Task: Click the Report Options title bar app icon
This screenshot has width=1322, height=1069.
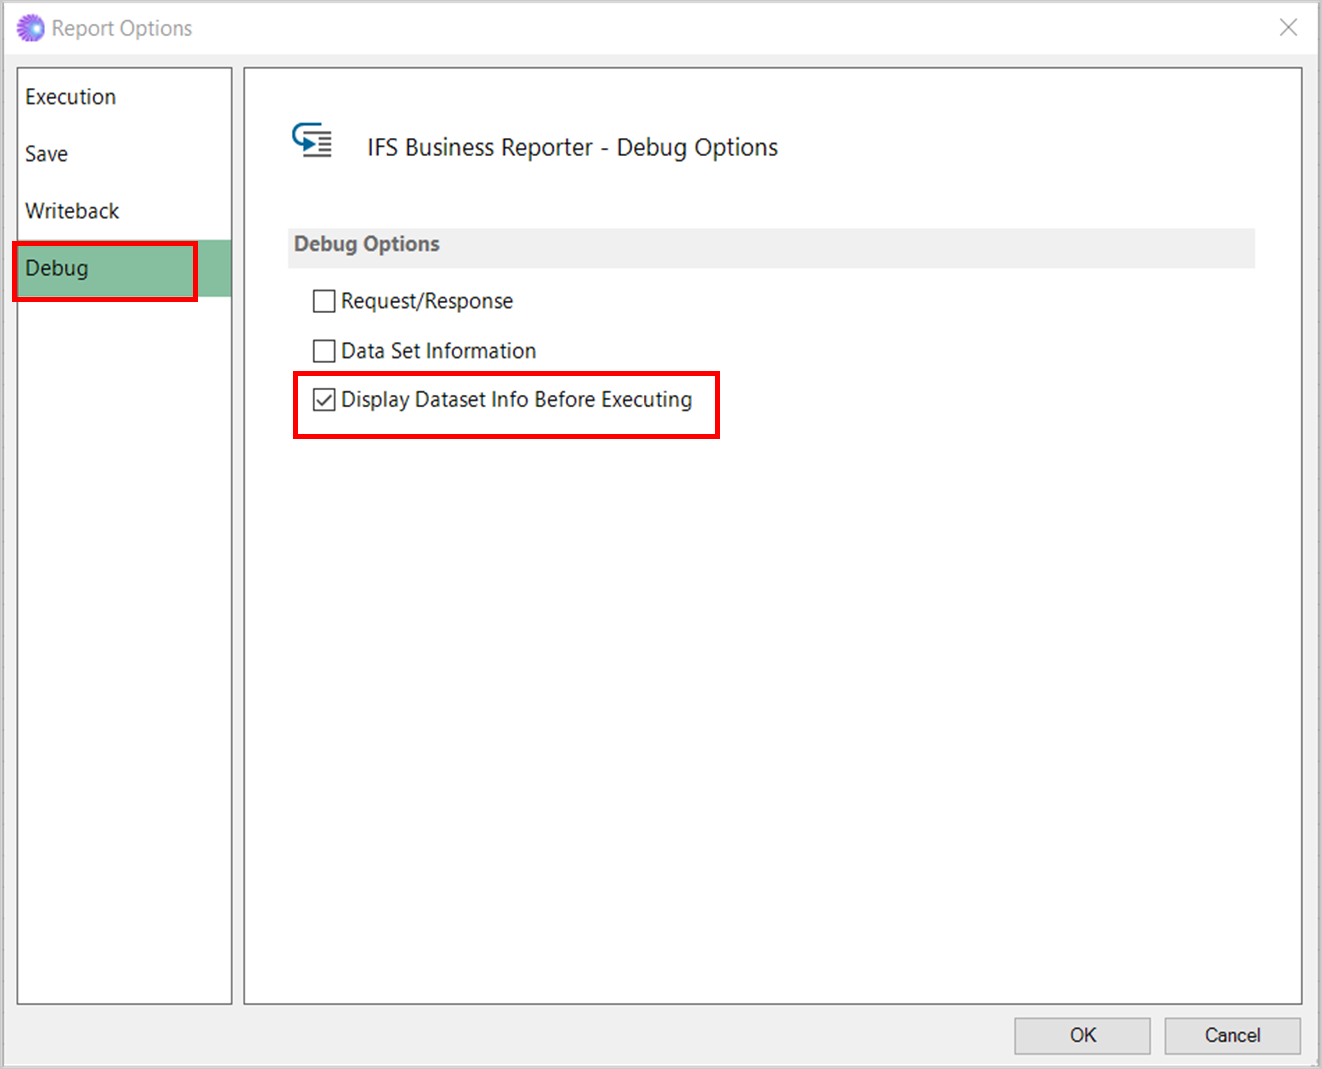Action: click(31, 28)
